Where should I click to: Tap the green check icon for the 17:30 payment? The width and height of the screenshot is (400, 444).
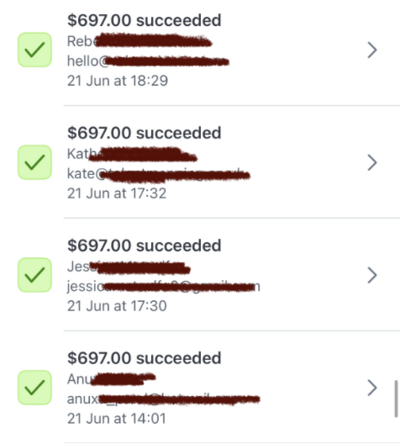35,275
